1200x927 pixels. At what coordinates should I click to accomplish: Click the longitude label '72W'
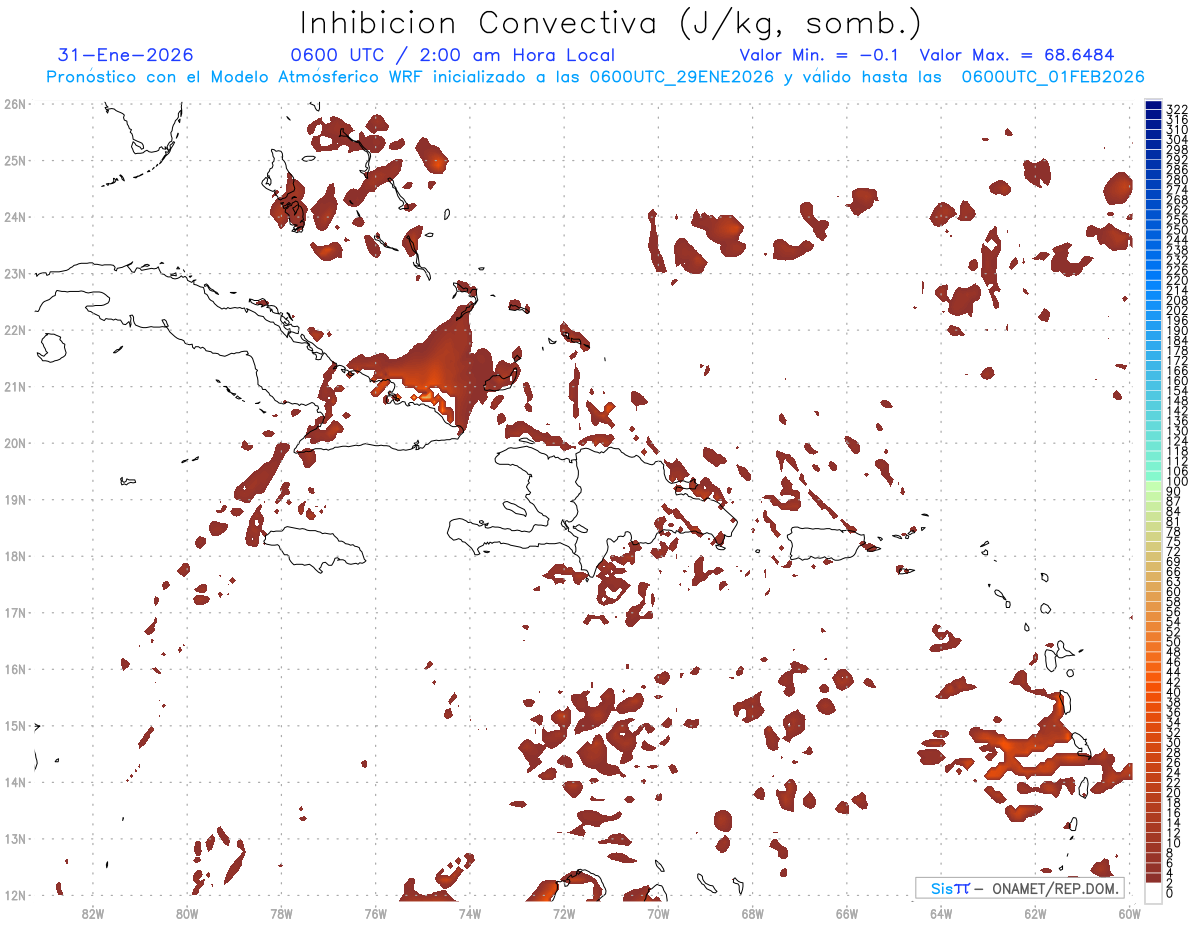tap(564, 913)
